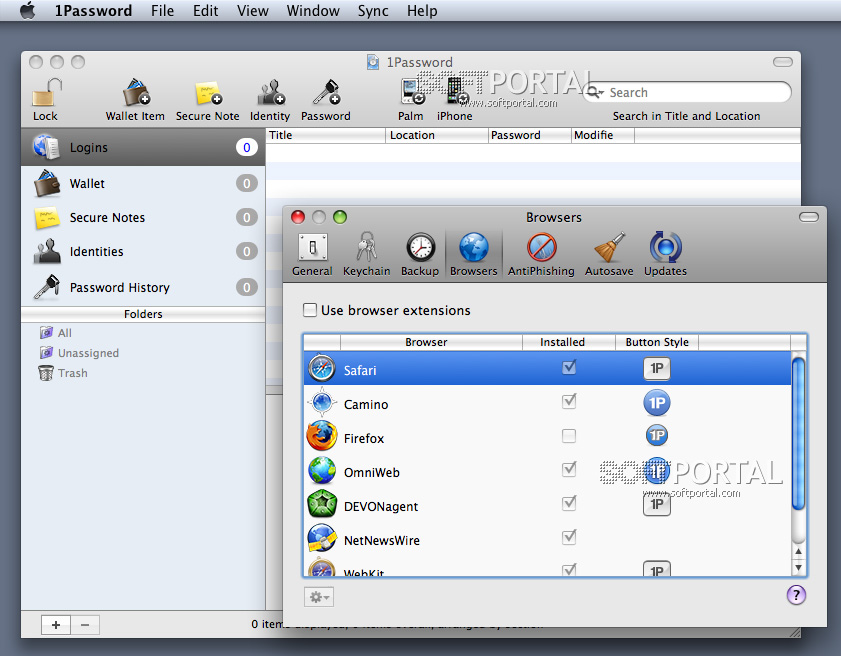The image size is (841, 656).
Task: Click the browser list scroll down arrow
Action: 799,567
